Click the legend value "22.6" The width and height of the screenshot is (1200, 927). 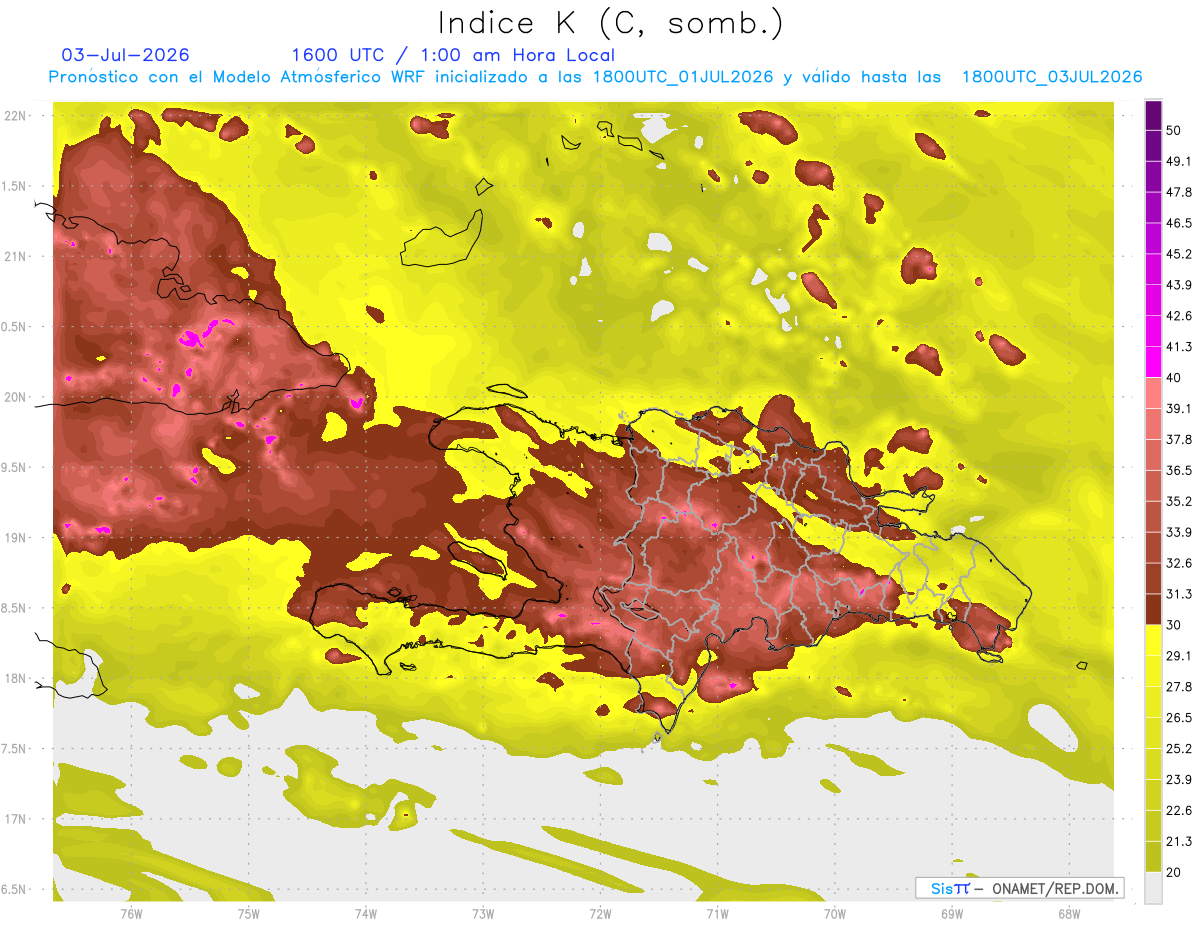click(1179, 810)
